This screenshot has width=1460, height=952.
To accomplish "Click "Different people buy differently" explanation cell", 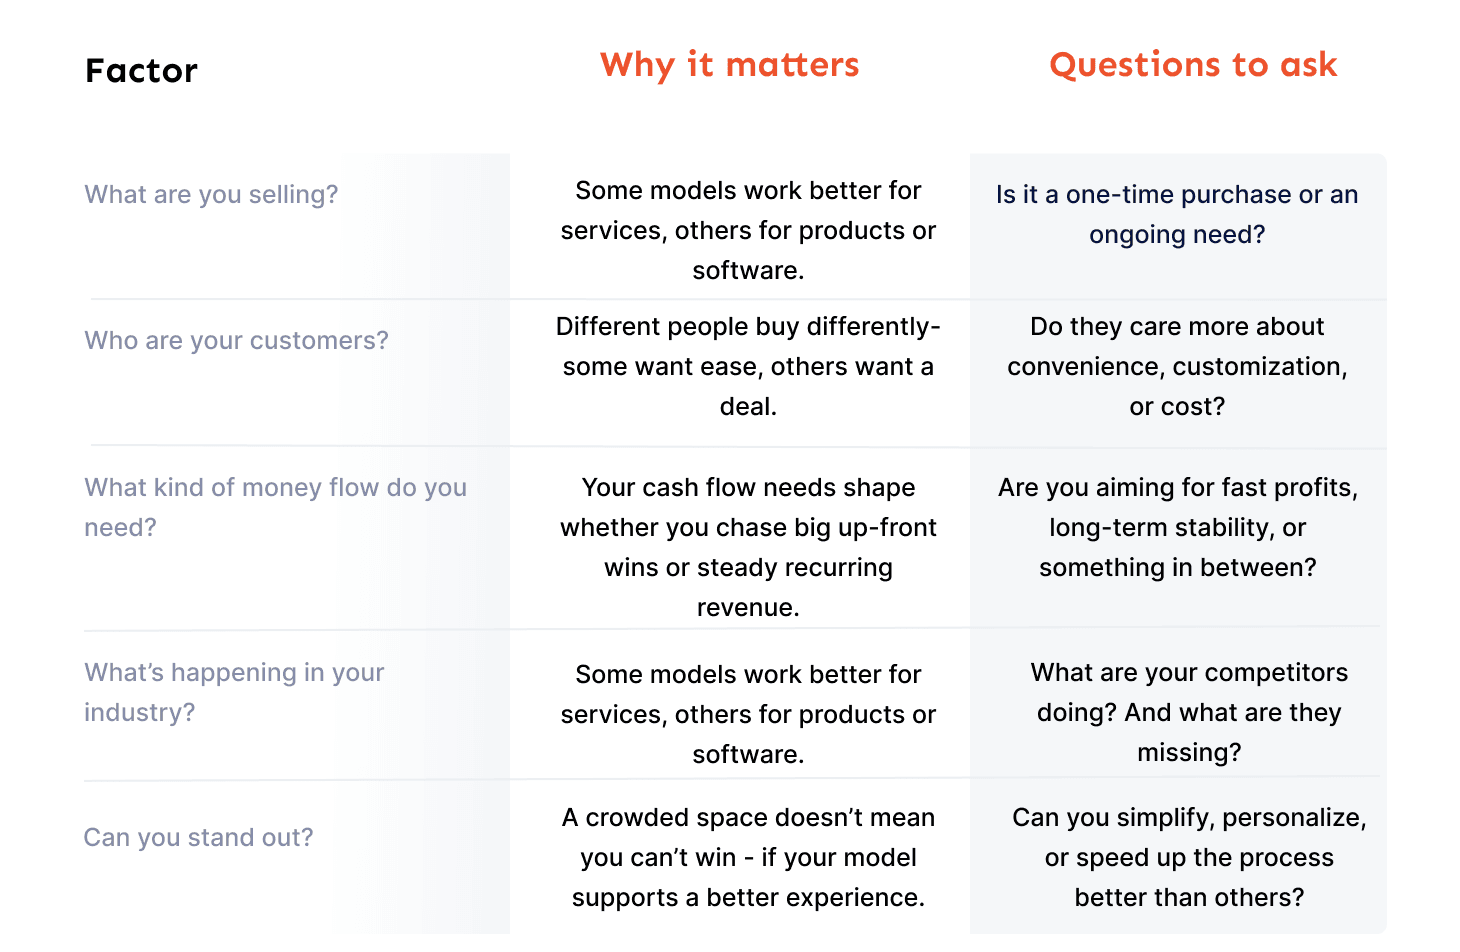I will coord(748,366).
